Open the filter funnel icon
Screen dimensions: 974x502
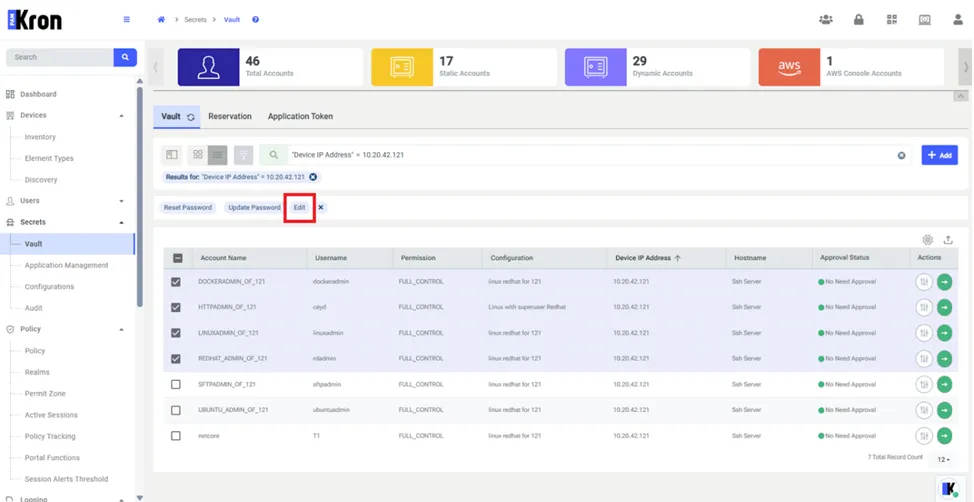pyautogui.click(x=244, y=155)
